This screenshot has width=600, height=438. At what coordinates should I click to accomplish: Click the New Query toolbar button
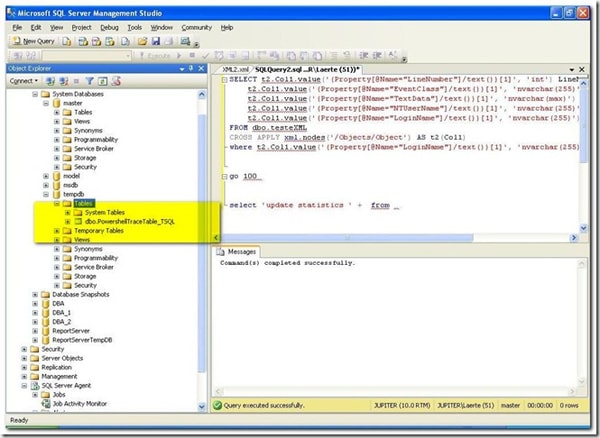click(33, 41)
